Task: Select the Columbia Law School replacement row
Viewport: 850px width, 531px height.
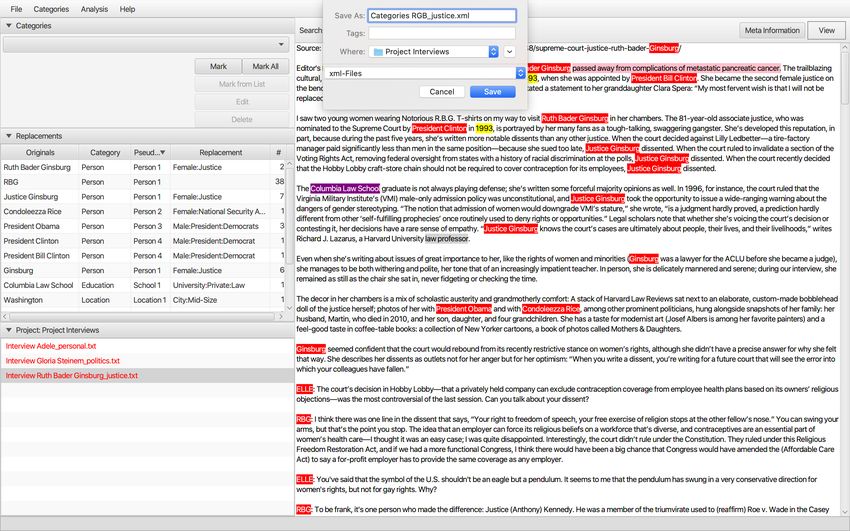Action: coord(143,285)
